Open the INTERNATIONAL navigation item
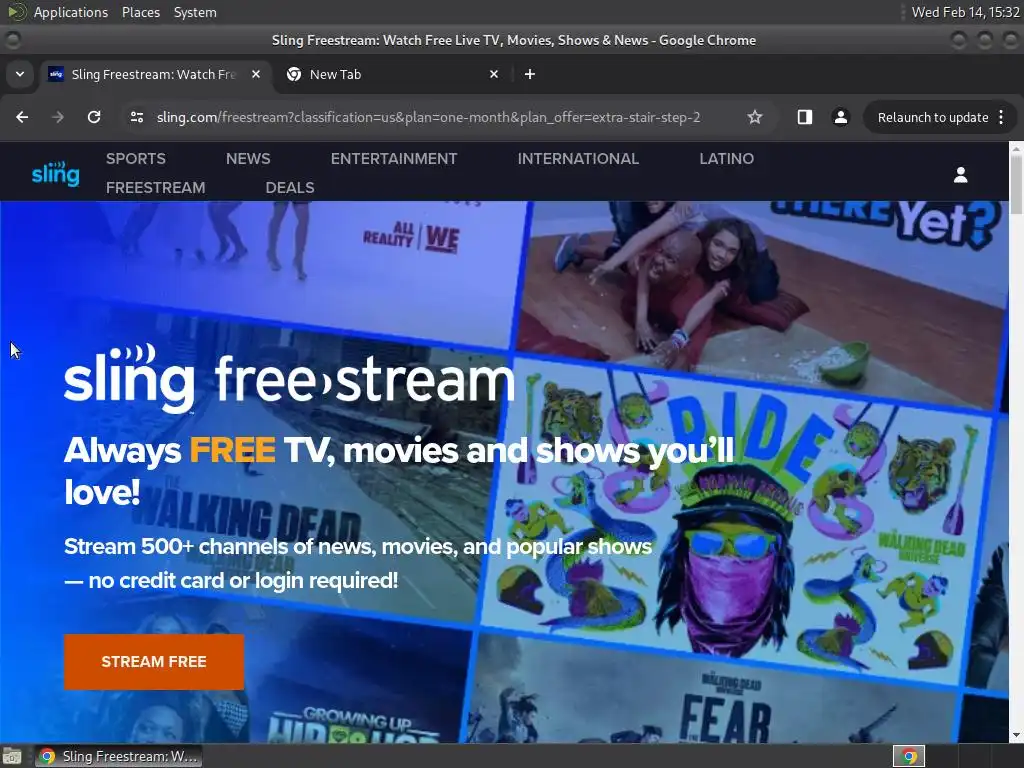The width and height of the screenshot is (1024, 768). (578, 159)
